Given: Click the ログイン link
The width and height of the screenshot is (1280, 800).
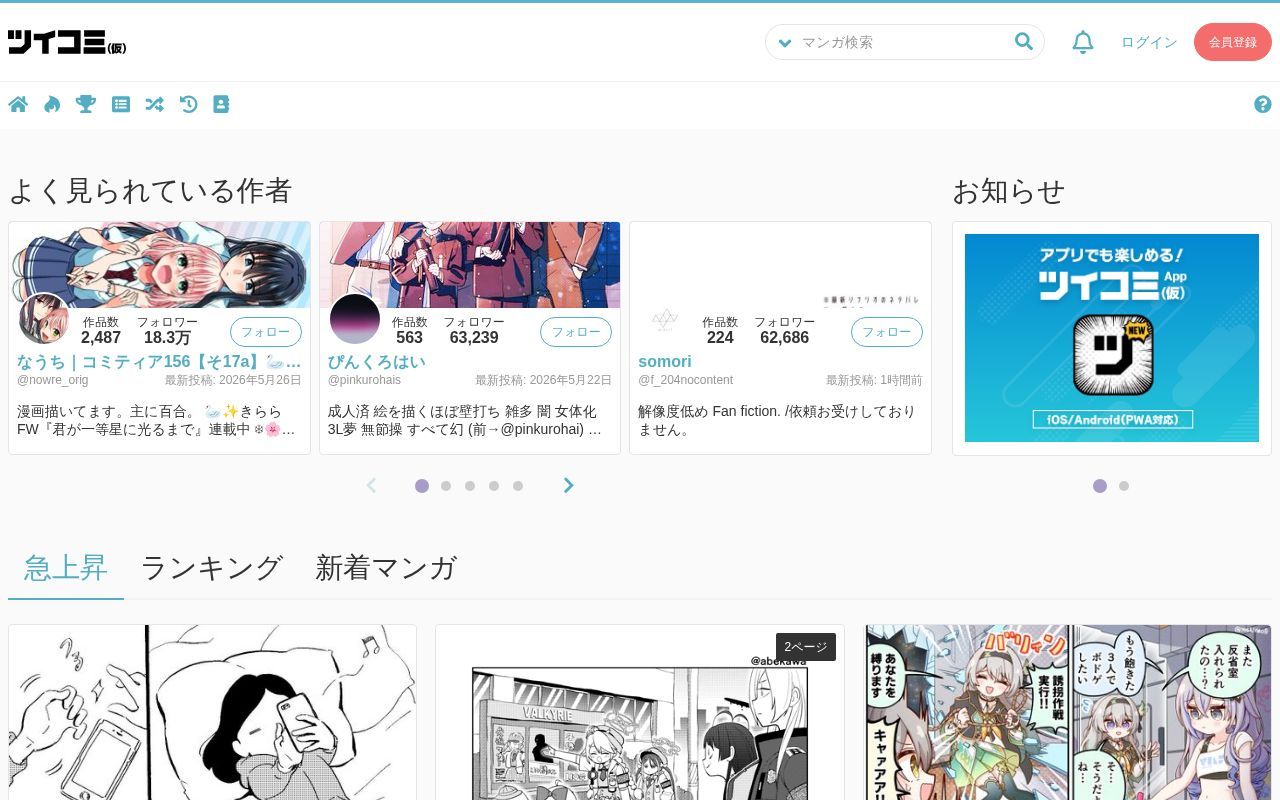Looking at the screenshot, I should [x=1149, y=42].
